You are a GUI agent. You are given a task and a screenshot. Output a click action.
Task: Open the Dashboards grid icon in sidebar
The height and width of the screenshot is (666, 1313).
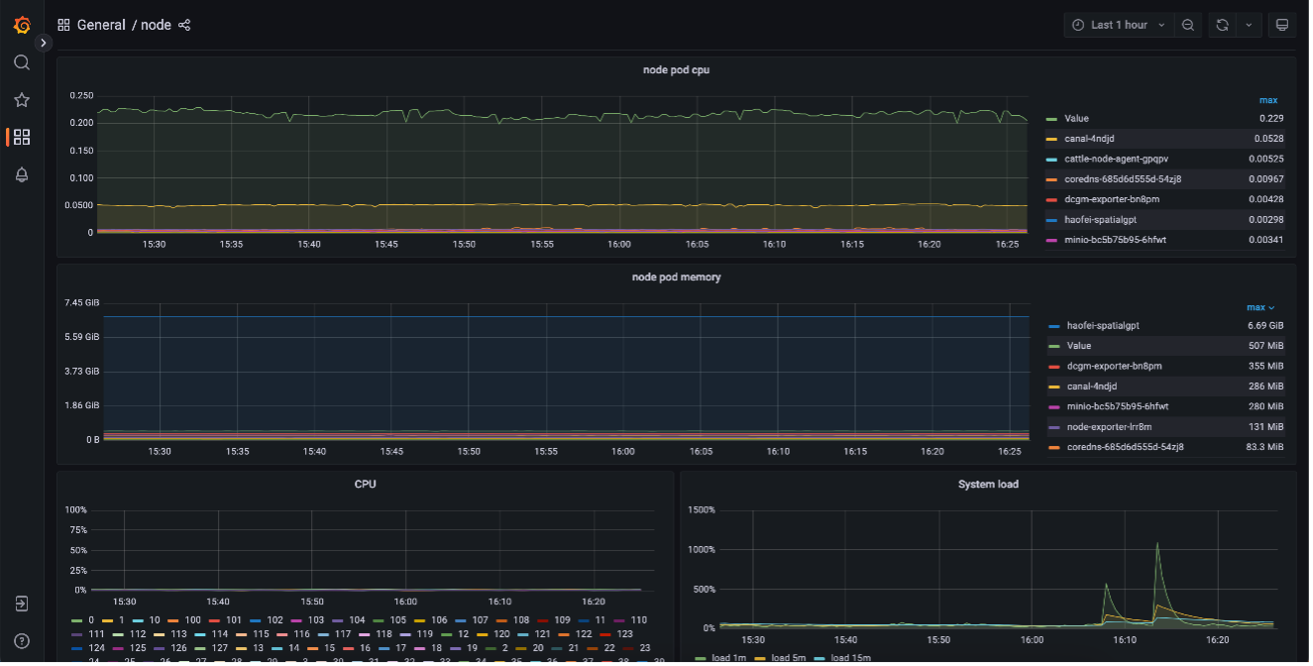coord(22,137)
